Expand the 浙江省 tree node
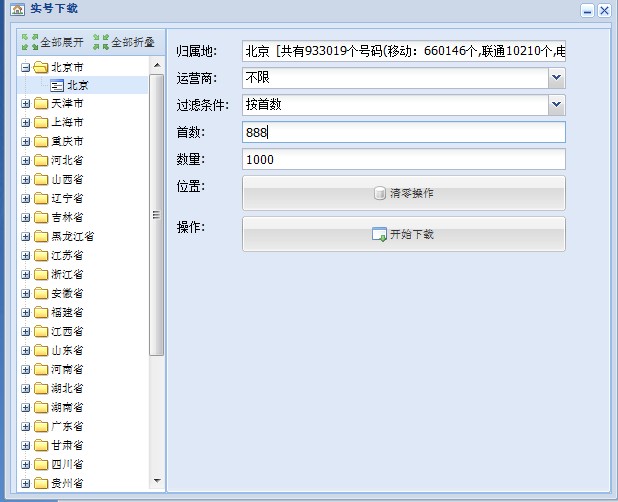The width and height of the screenshot is (618, 502). (25, 275)
